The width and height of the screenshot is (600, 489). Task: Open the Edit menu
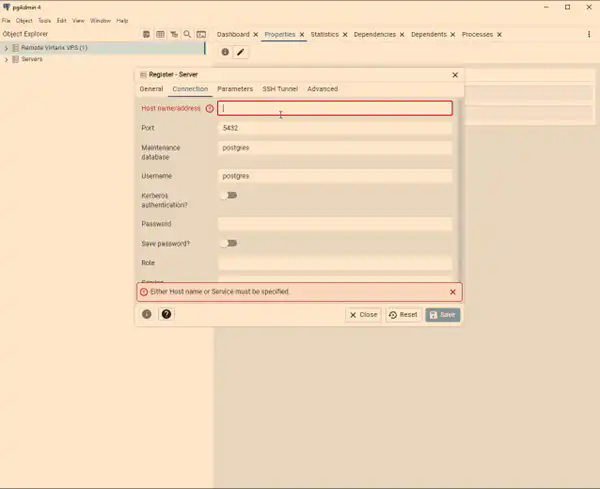(x=62, y=21)
